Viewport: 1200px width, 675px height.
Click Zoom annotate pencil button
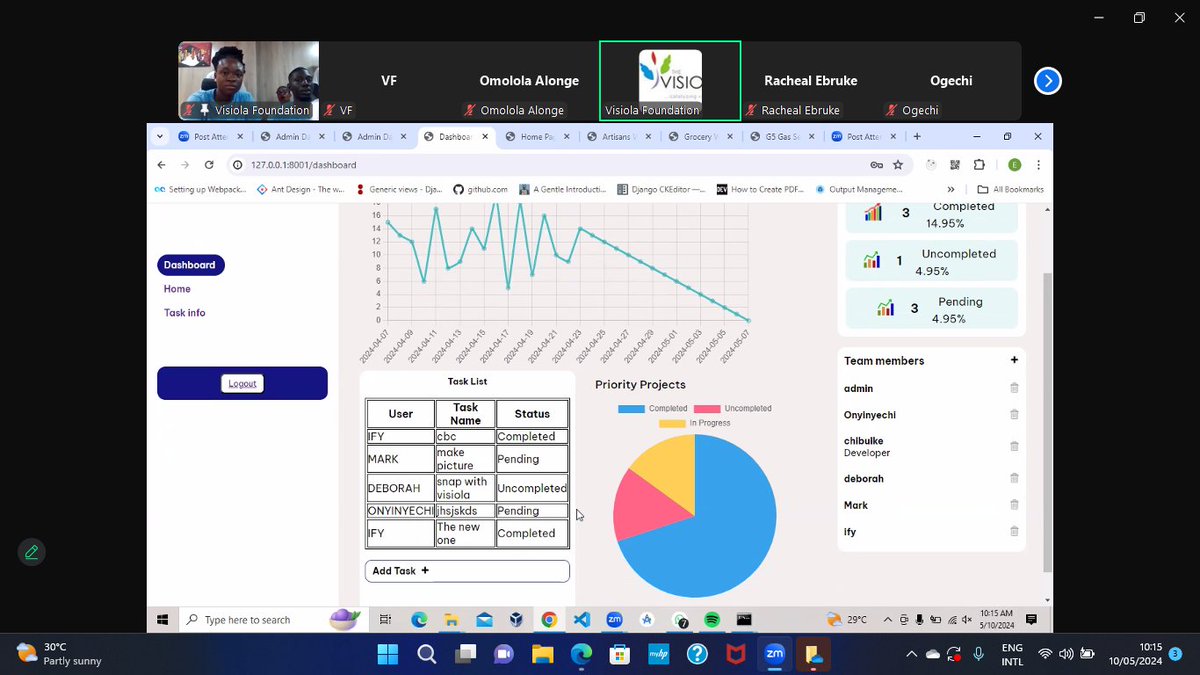tap(32, 552)
